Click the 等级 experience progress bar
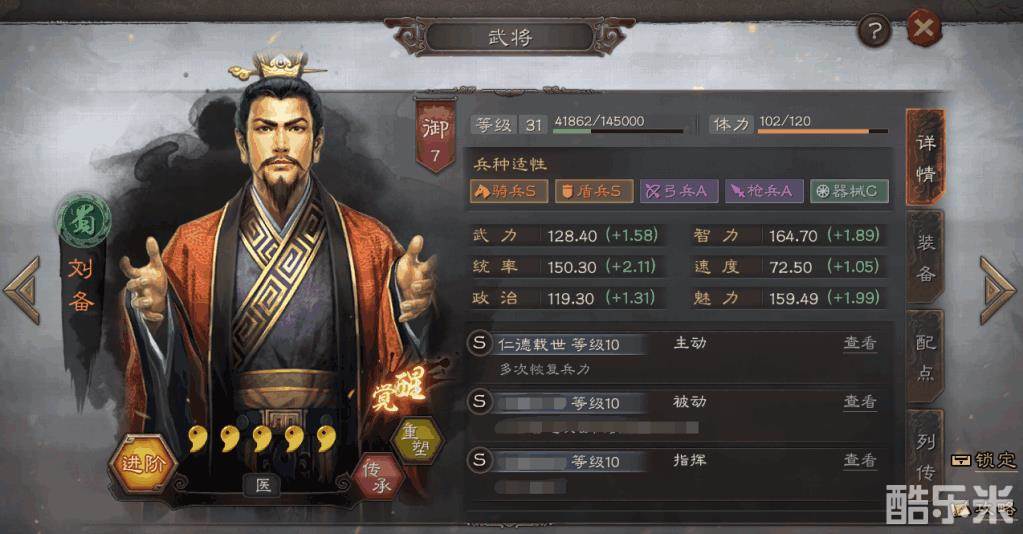1023x534 pixels. coord(618,131)
